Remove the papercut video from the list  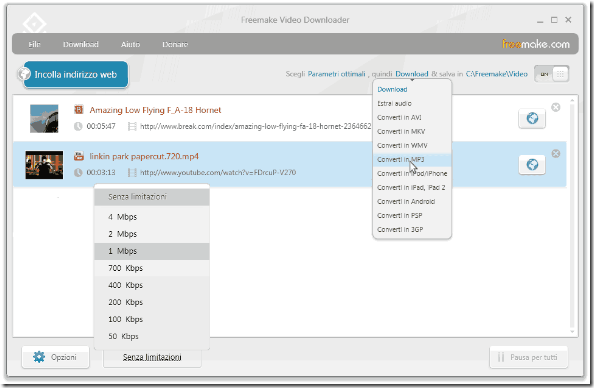pyautogui.click(x=556, y=154)
